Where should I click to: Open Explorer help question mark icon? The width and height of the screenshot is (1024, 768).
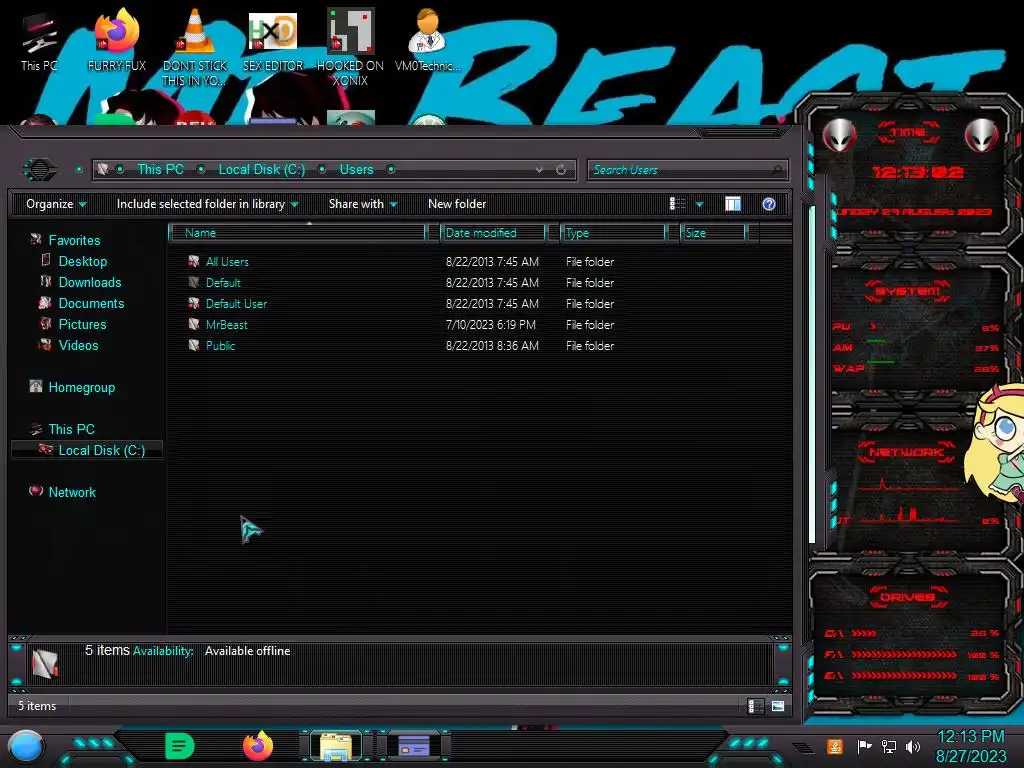click(x=769, y=204)
